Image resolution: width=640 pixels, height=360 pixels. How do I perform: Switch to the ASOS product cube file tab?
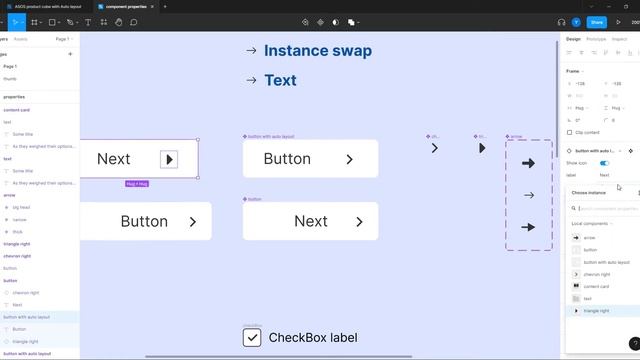tap(48, 7)
